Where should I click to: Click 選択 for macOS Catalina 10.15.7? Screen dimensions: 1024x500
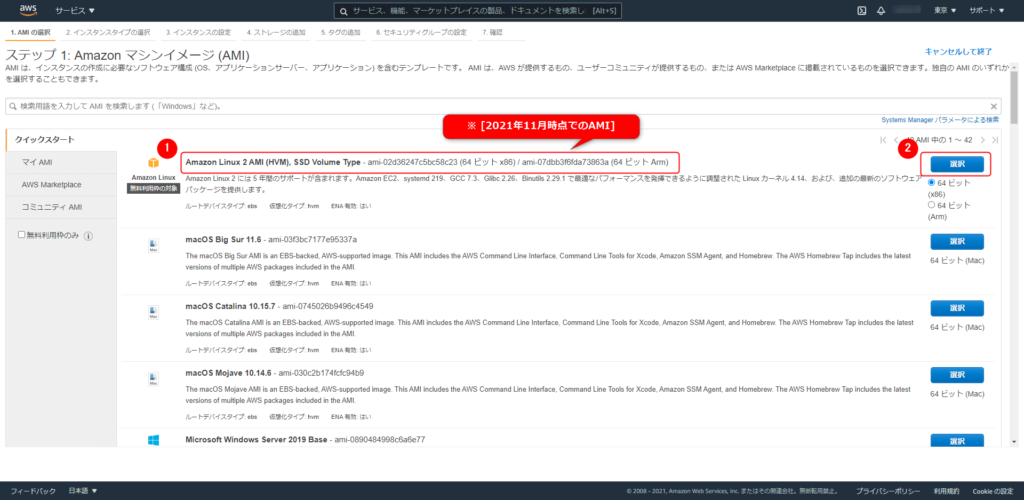957,308
